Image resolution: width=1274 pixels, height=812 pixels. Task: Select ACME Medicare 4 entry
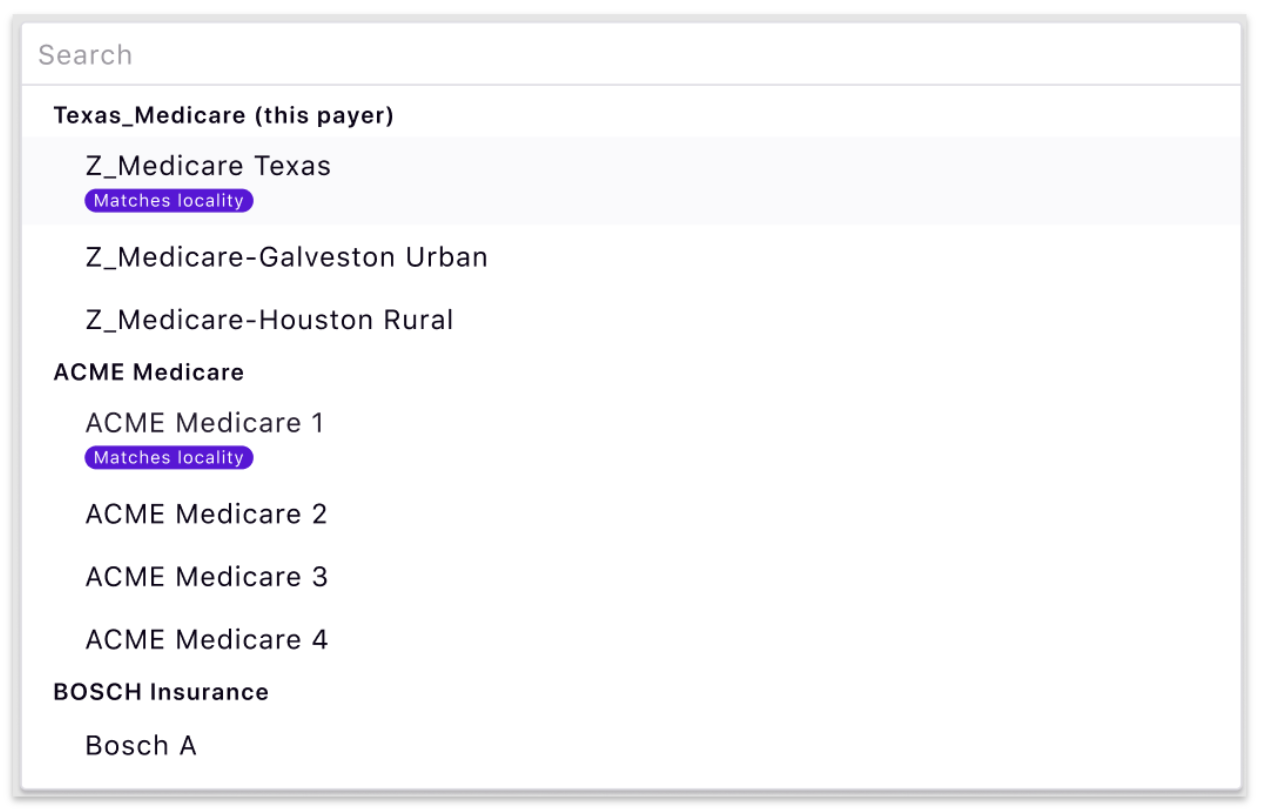631,639
